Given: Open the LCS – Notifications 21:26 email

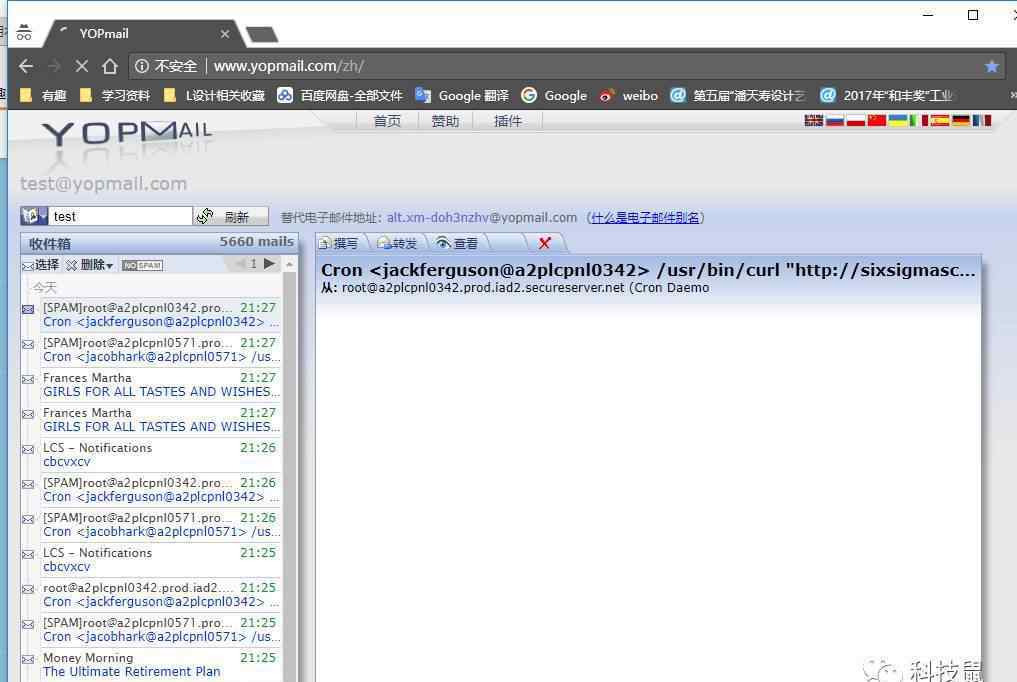Looking at the screenshot, I should [x=160, y=454].
